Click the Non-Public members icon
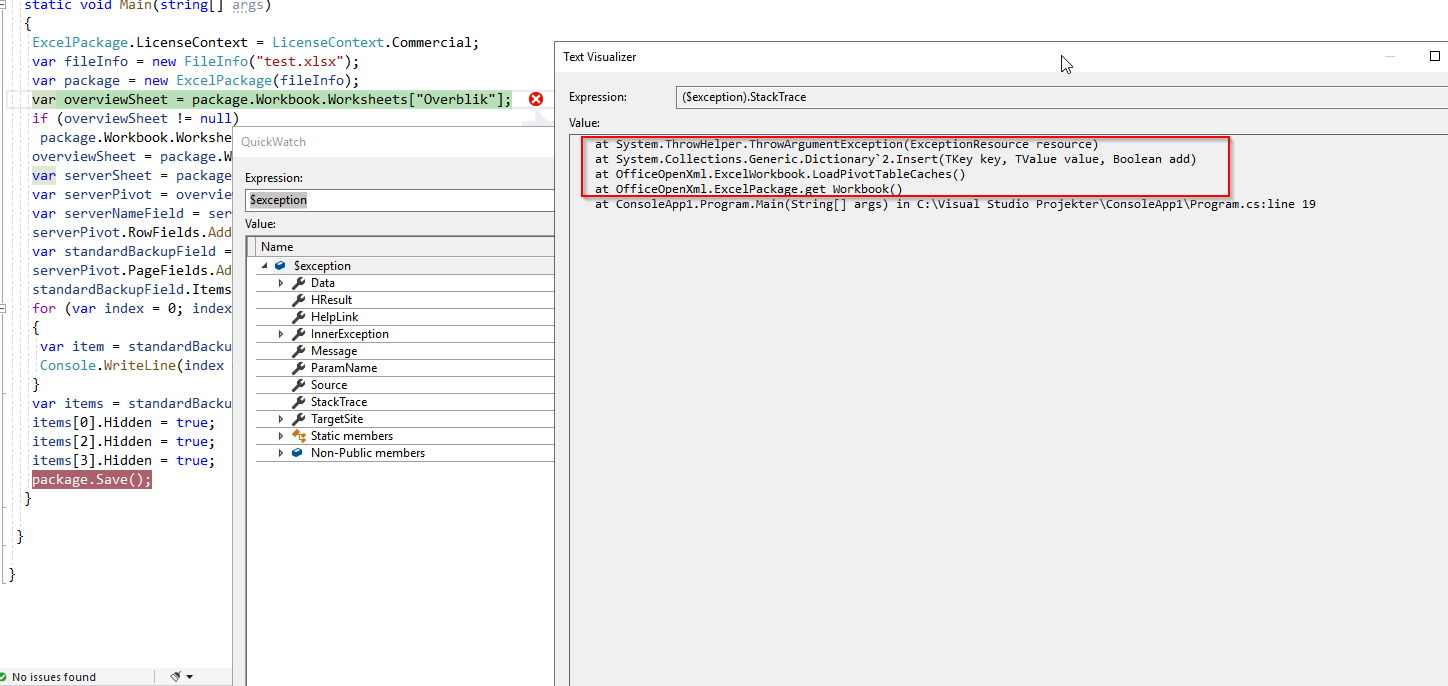The image size is (1448, 686). (299, 451)
